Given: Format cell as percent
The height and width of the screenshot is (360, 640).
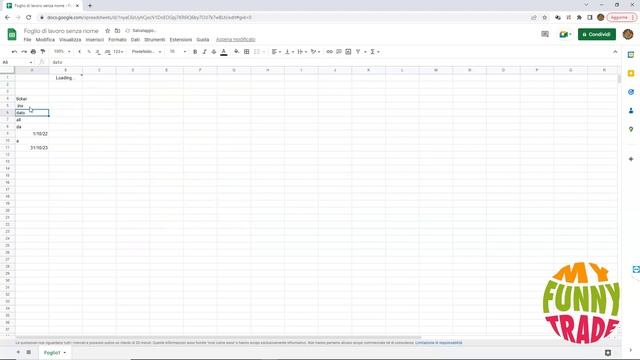Looking at the screenshot, I should pyautogui.click(x=89, y=52).
